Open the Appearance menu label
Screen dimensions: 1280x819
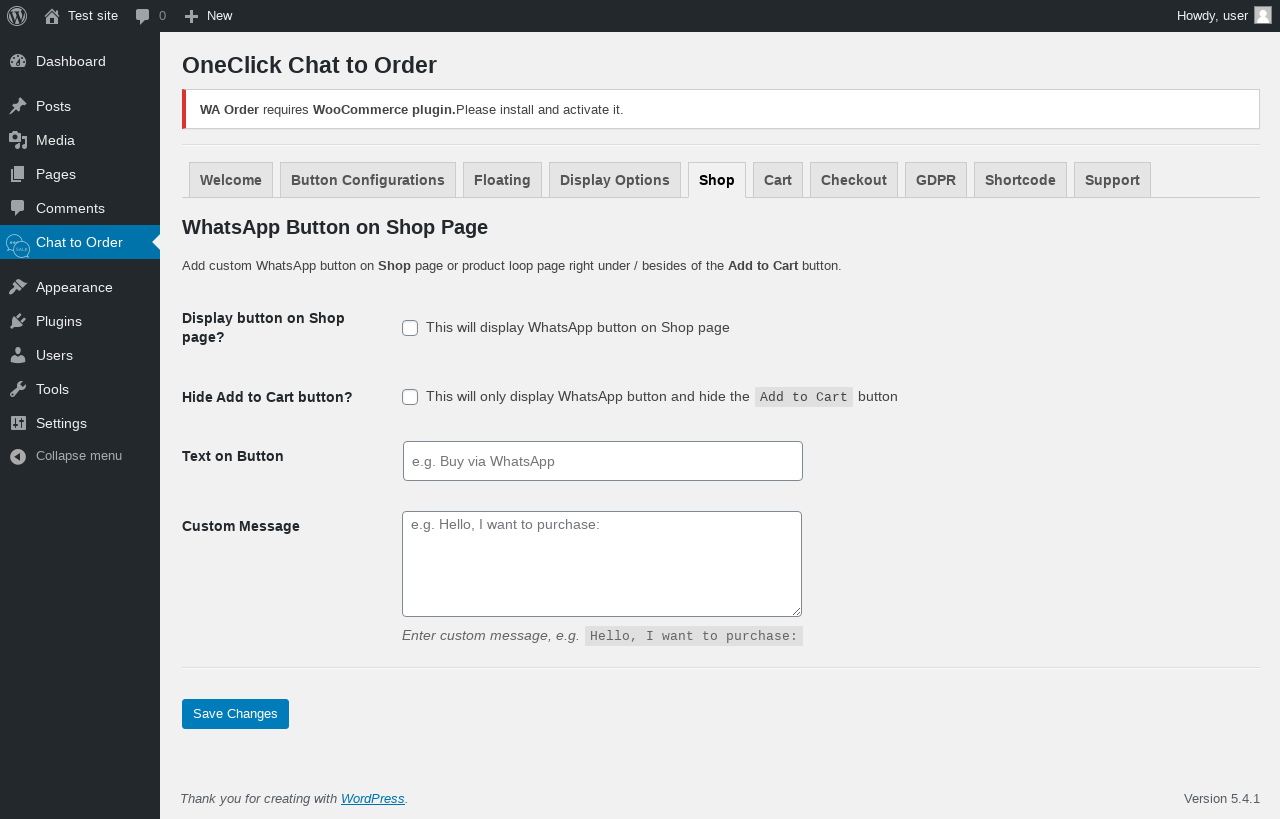pyautogui.click(x=74, y=287)
